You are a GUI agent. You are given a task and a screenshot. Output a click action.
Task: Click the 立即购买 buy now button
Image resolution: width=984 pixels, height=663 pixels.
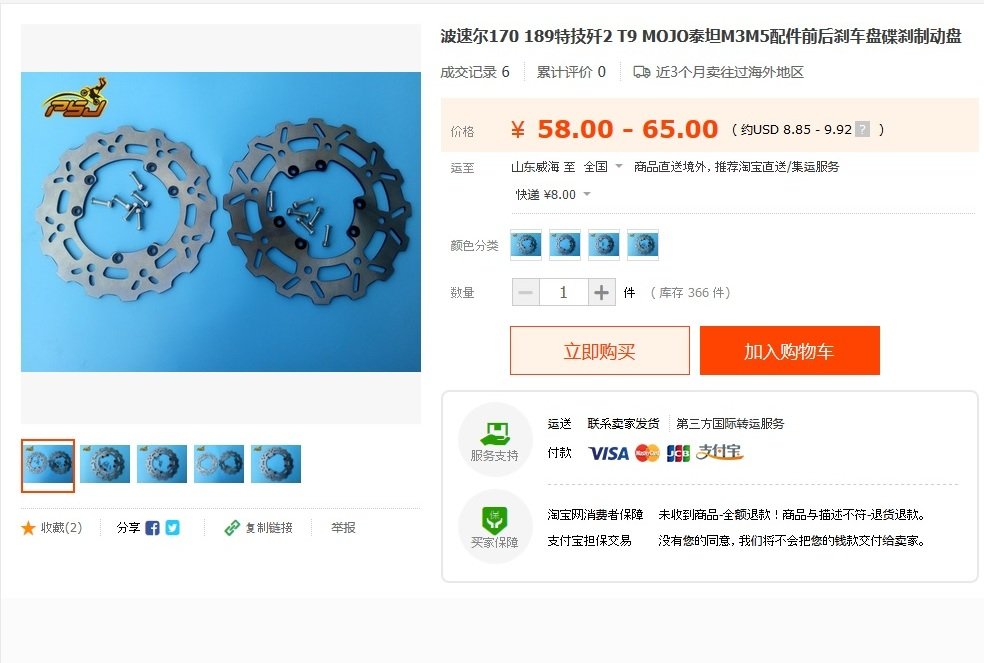tap(599, 351)
